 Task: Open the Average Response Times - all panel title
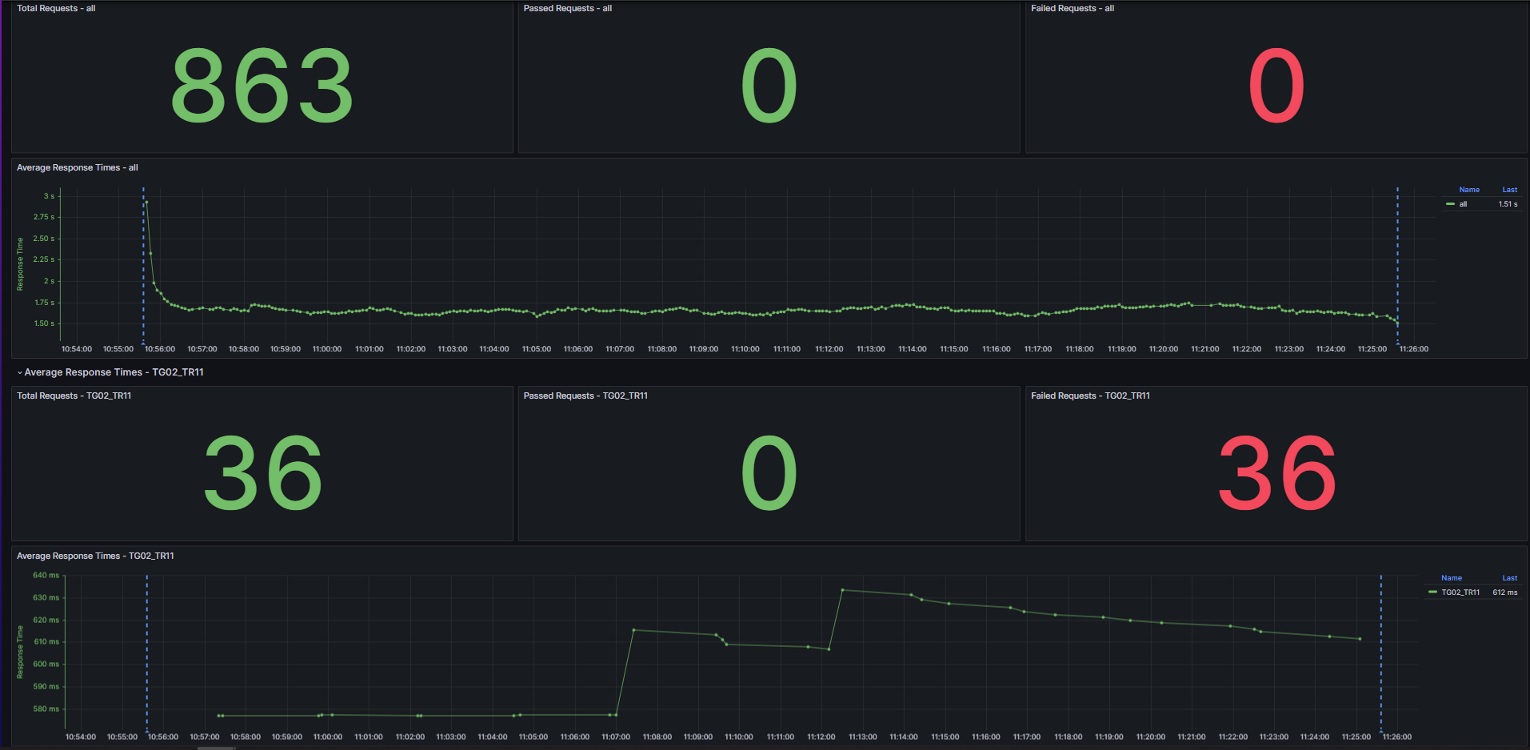click(x=77, y=167)
